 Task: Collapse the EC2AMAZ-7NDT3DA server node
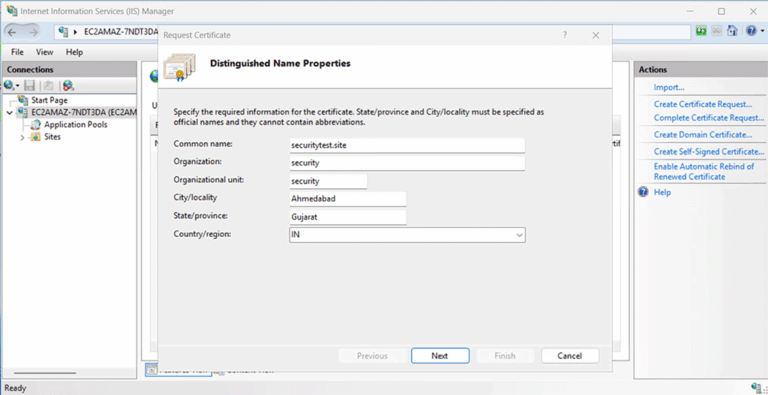pyautogui.click(x=10, y=113)
